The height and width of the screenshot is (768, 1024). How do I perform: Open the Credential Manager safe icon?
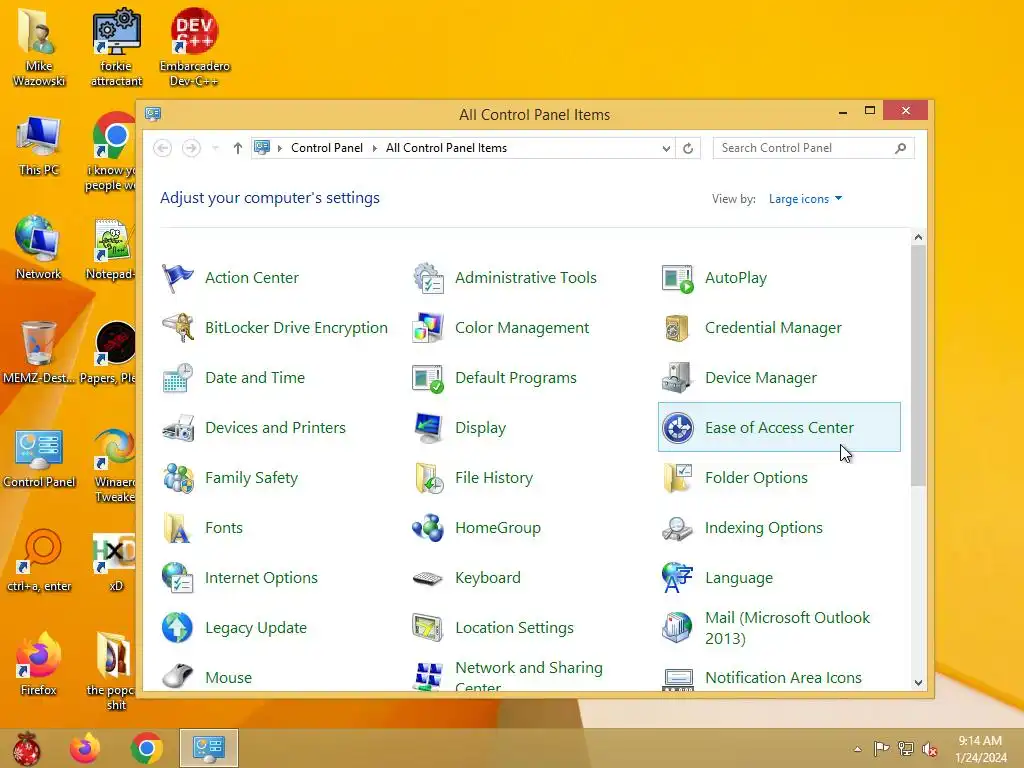(x=677, y=328)
